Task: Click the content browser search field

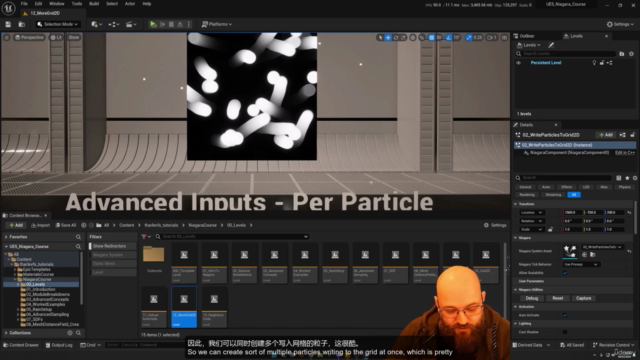Action: (232, 237)
